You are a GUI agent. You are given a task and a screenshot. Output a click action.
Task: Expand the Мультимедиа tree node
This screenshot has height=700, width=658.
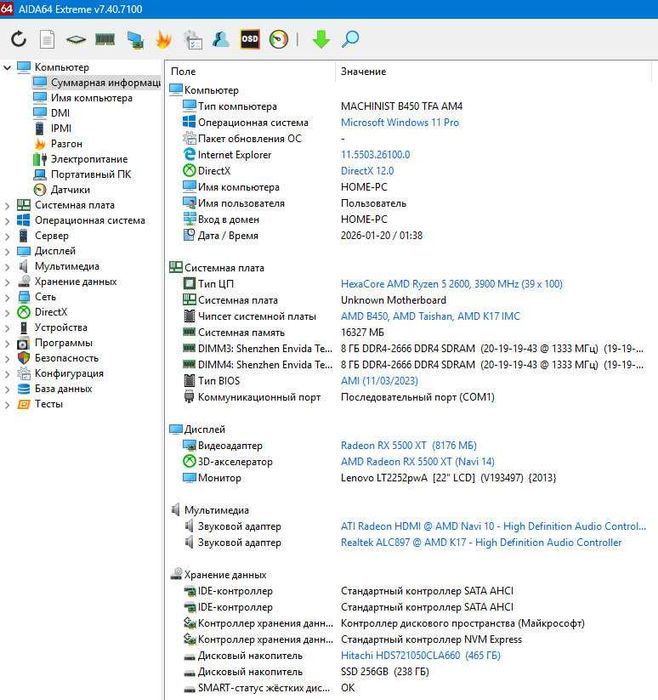click(x=7, y=267)
